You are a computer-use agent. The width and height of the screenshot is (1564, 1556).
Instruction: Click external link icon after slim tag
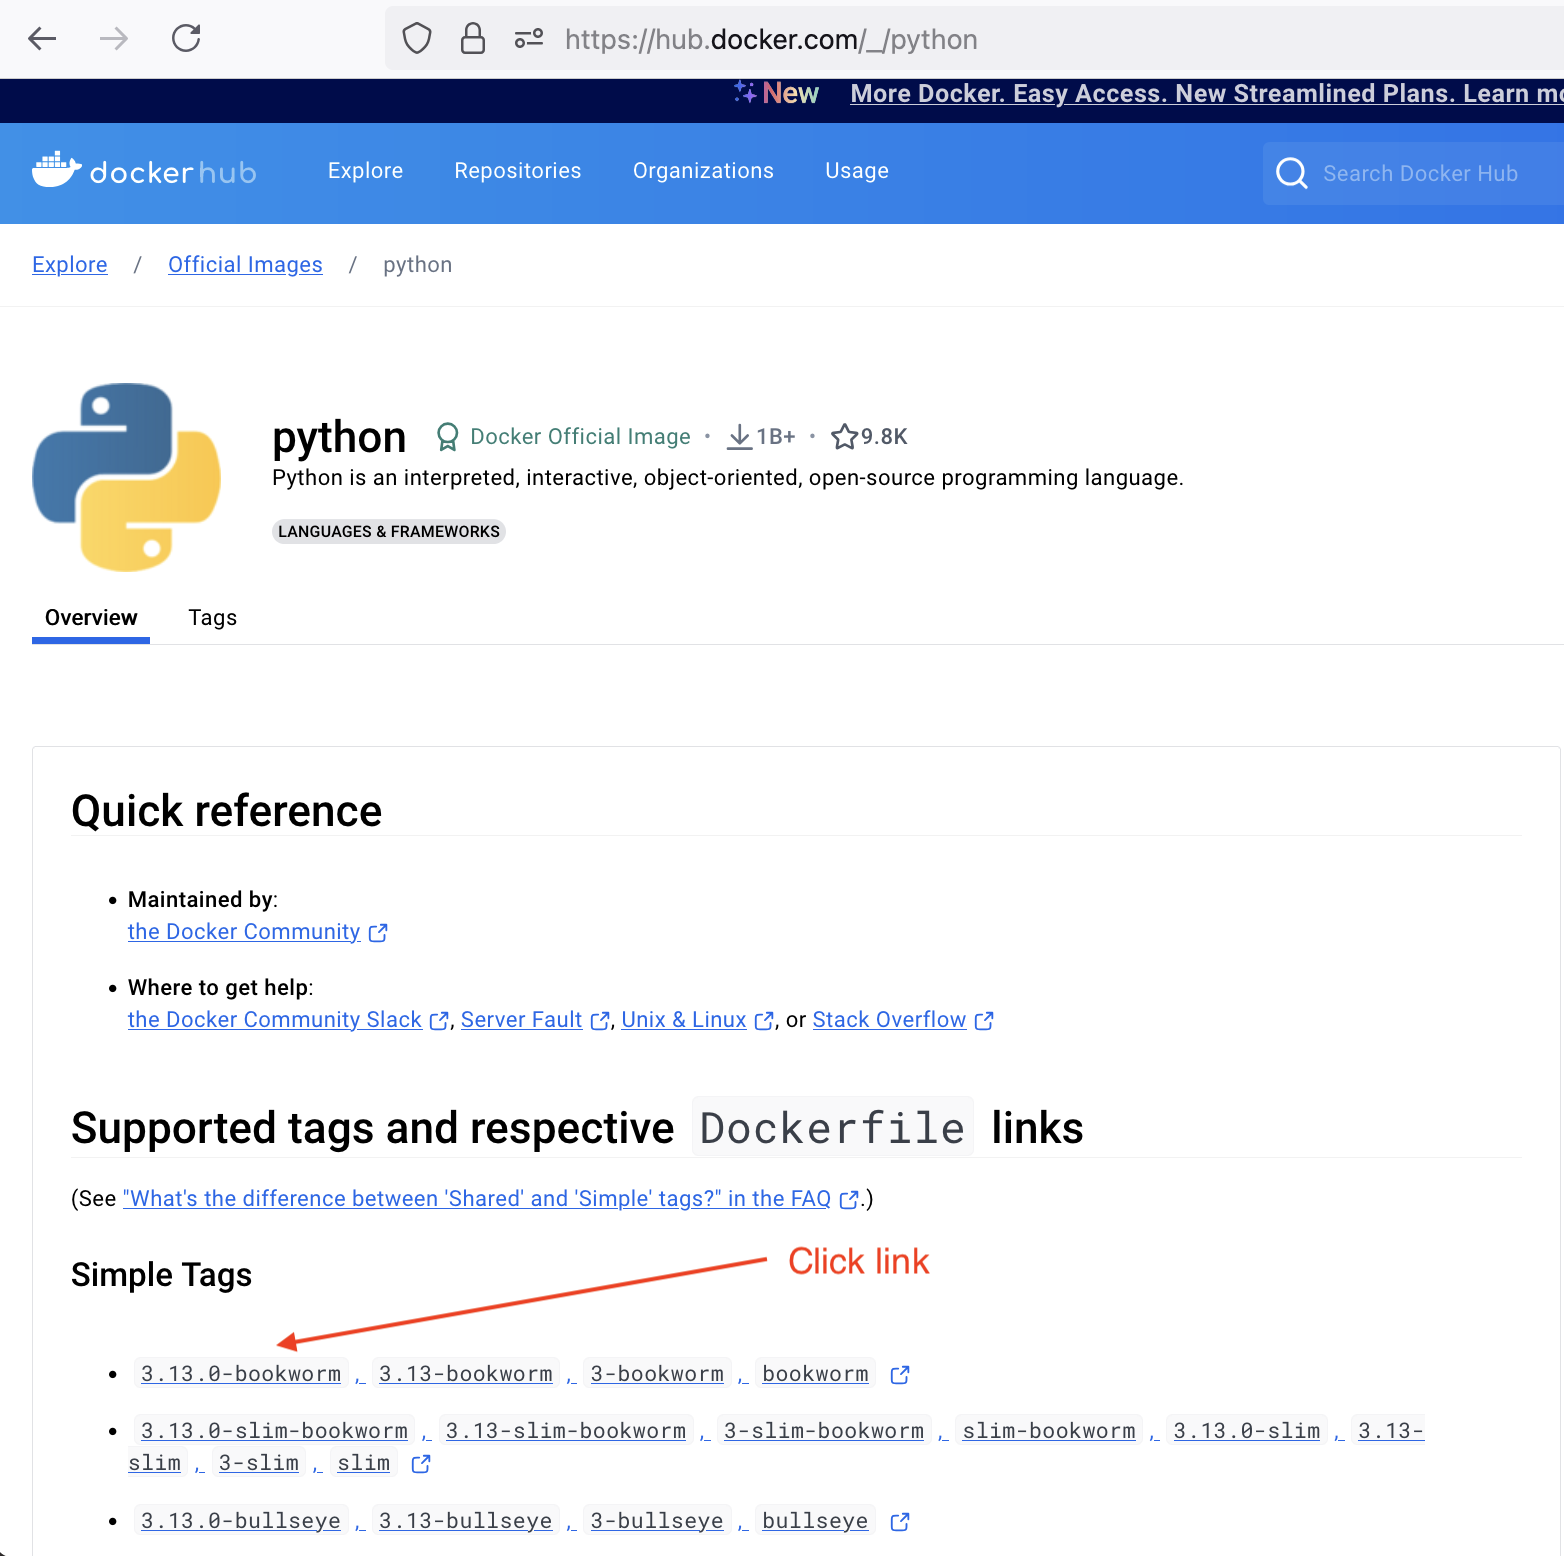click(x=421, y=1464)
